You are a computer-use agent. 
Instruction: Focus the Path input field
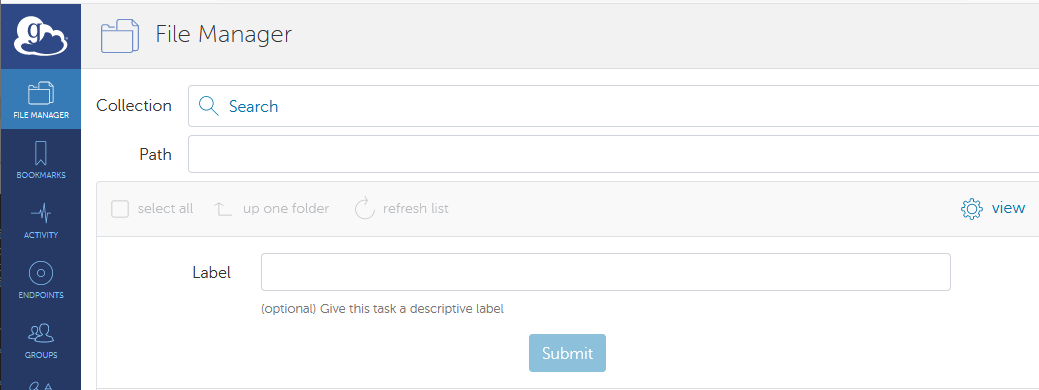coord(614,154)
